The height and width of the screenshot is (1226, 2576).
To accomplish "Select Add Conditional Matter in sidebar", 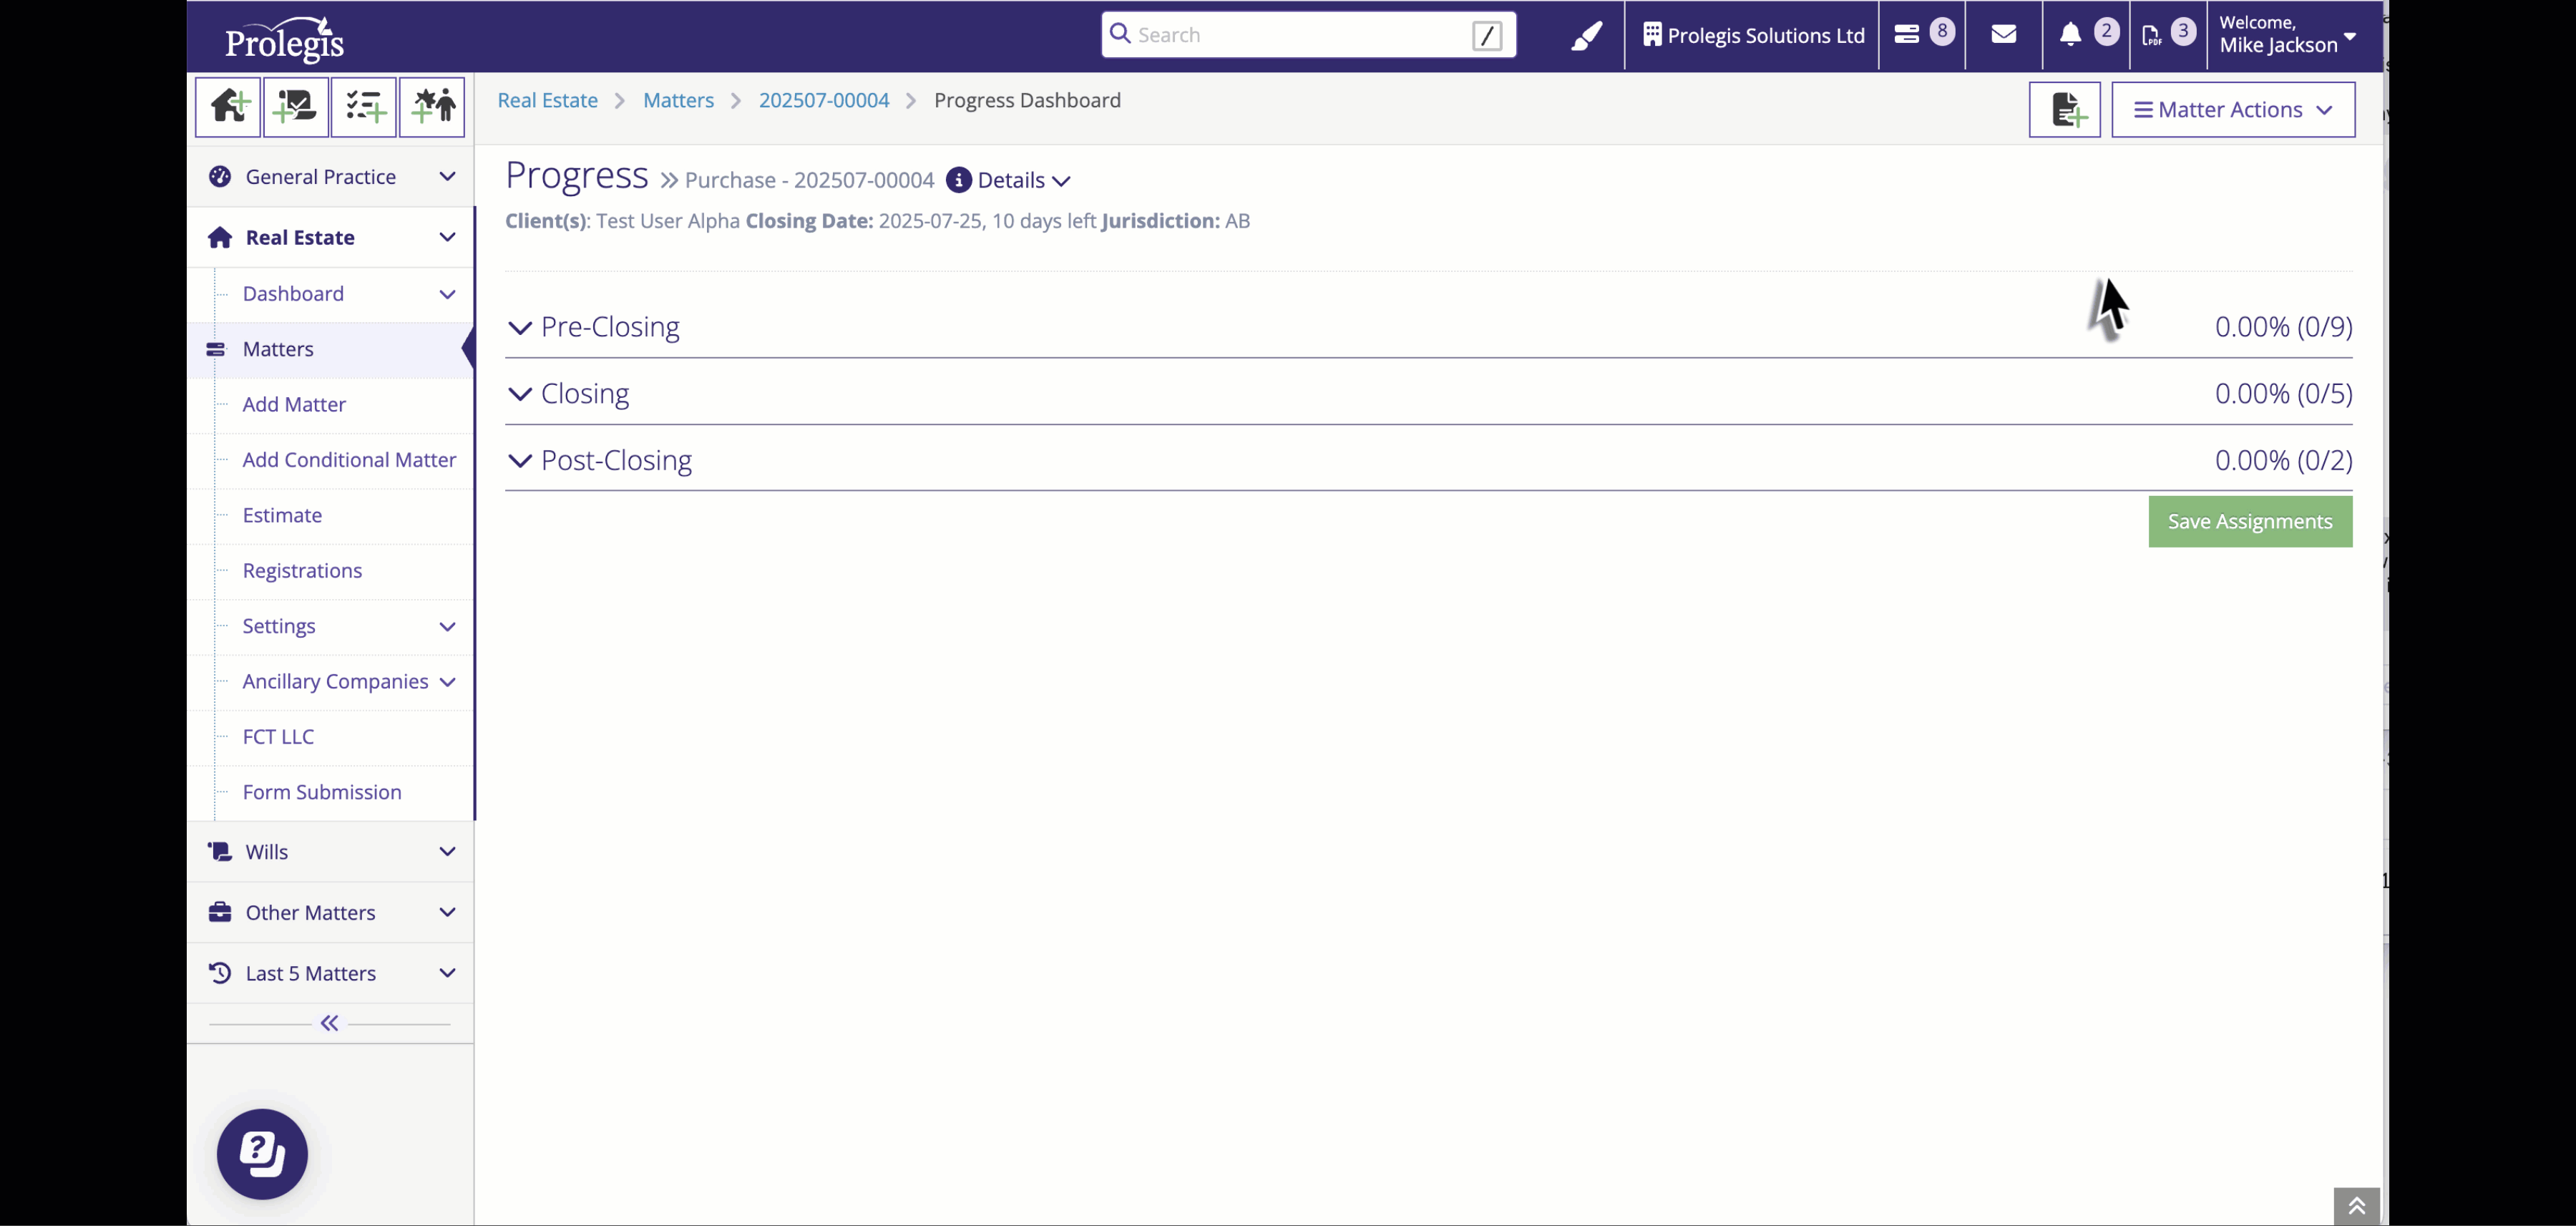I will click(349, 460).
